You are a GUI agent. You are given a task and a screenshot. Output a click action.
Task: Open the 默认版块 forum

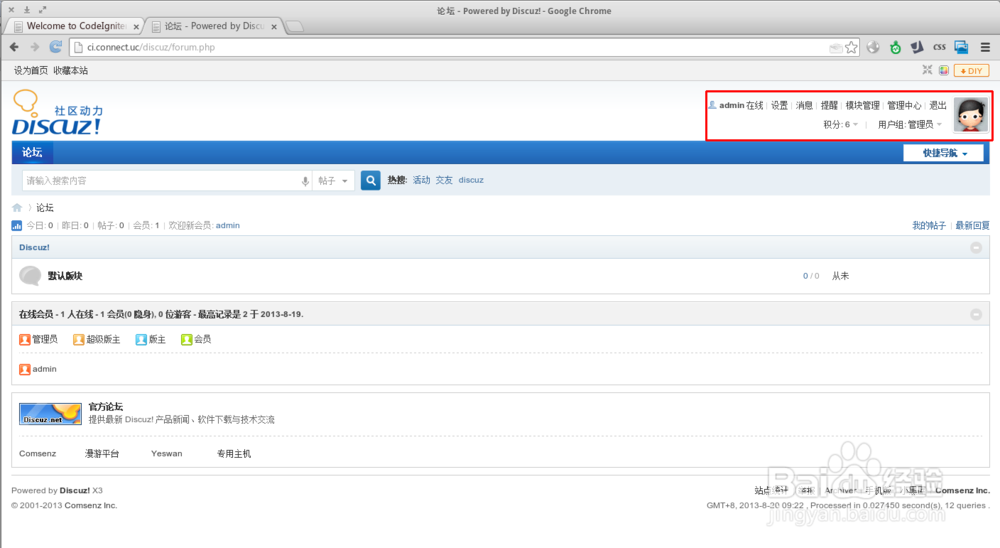point(65,276)
